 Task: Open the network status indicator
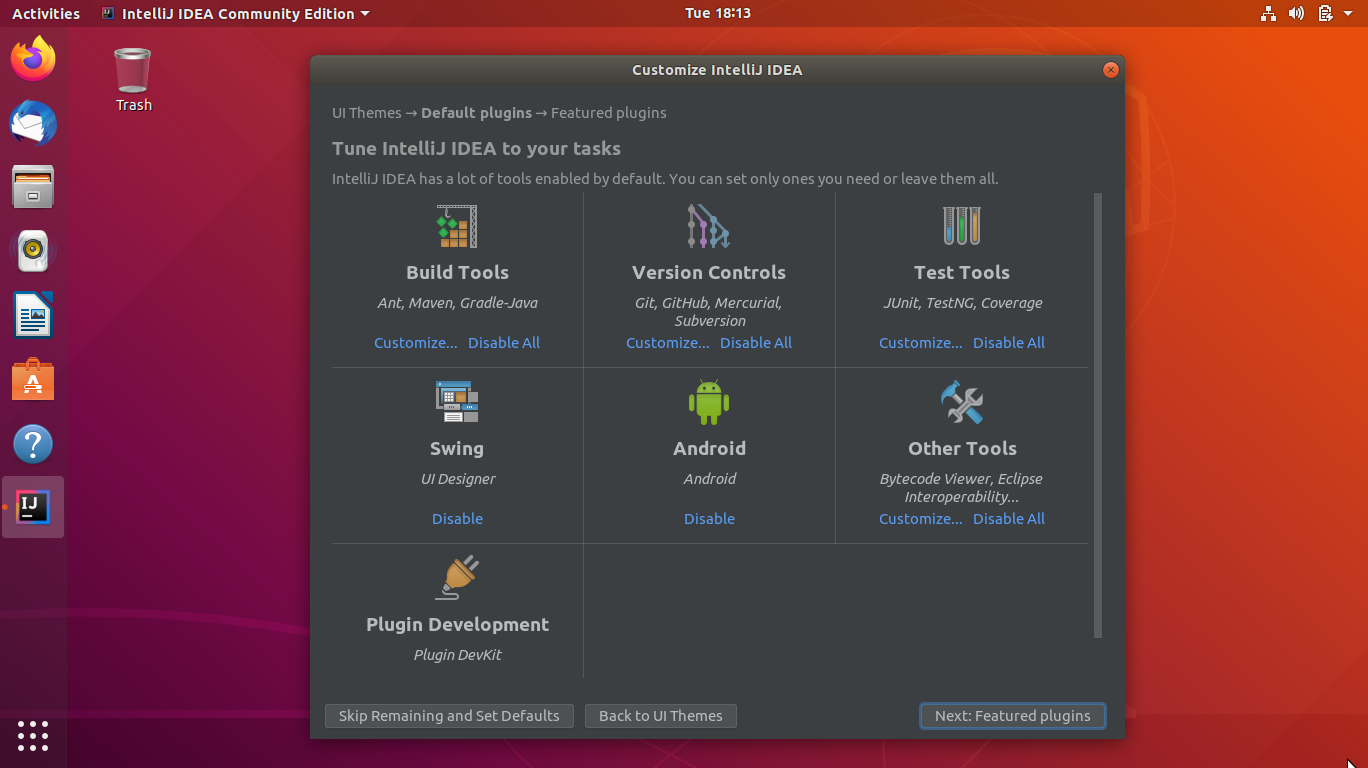1268,13
